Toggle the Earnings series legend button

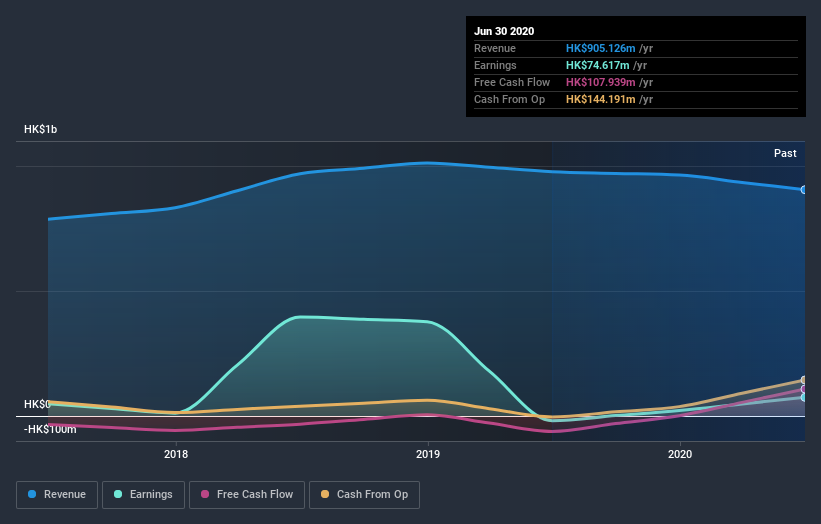(143, 495)
